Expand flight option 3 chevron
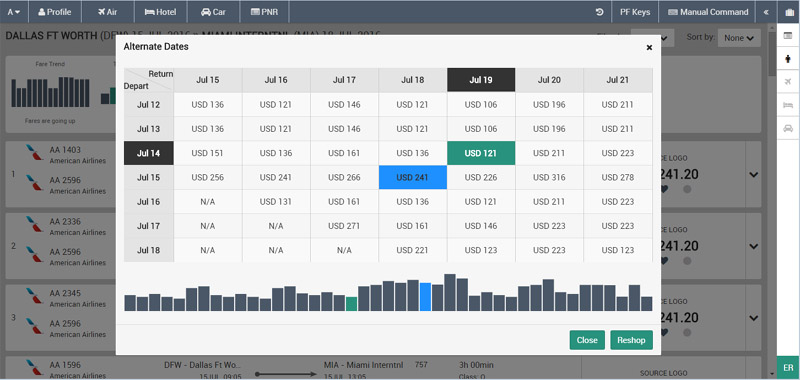This screenshot has width=800, height=380. (x=754, y=318)
